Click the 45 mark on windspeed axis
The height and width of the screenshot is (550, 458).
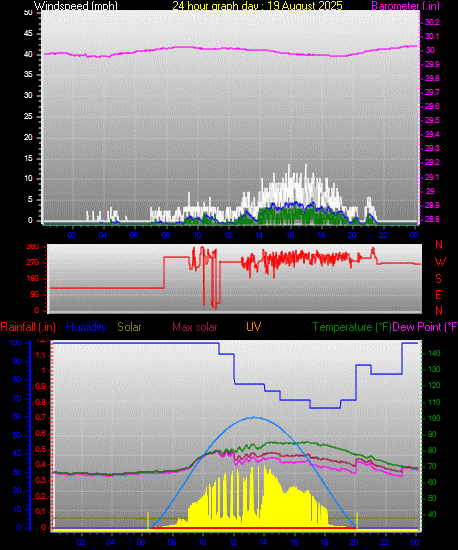[28, 34]
